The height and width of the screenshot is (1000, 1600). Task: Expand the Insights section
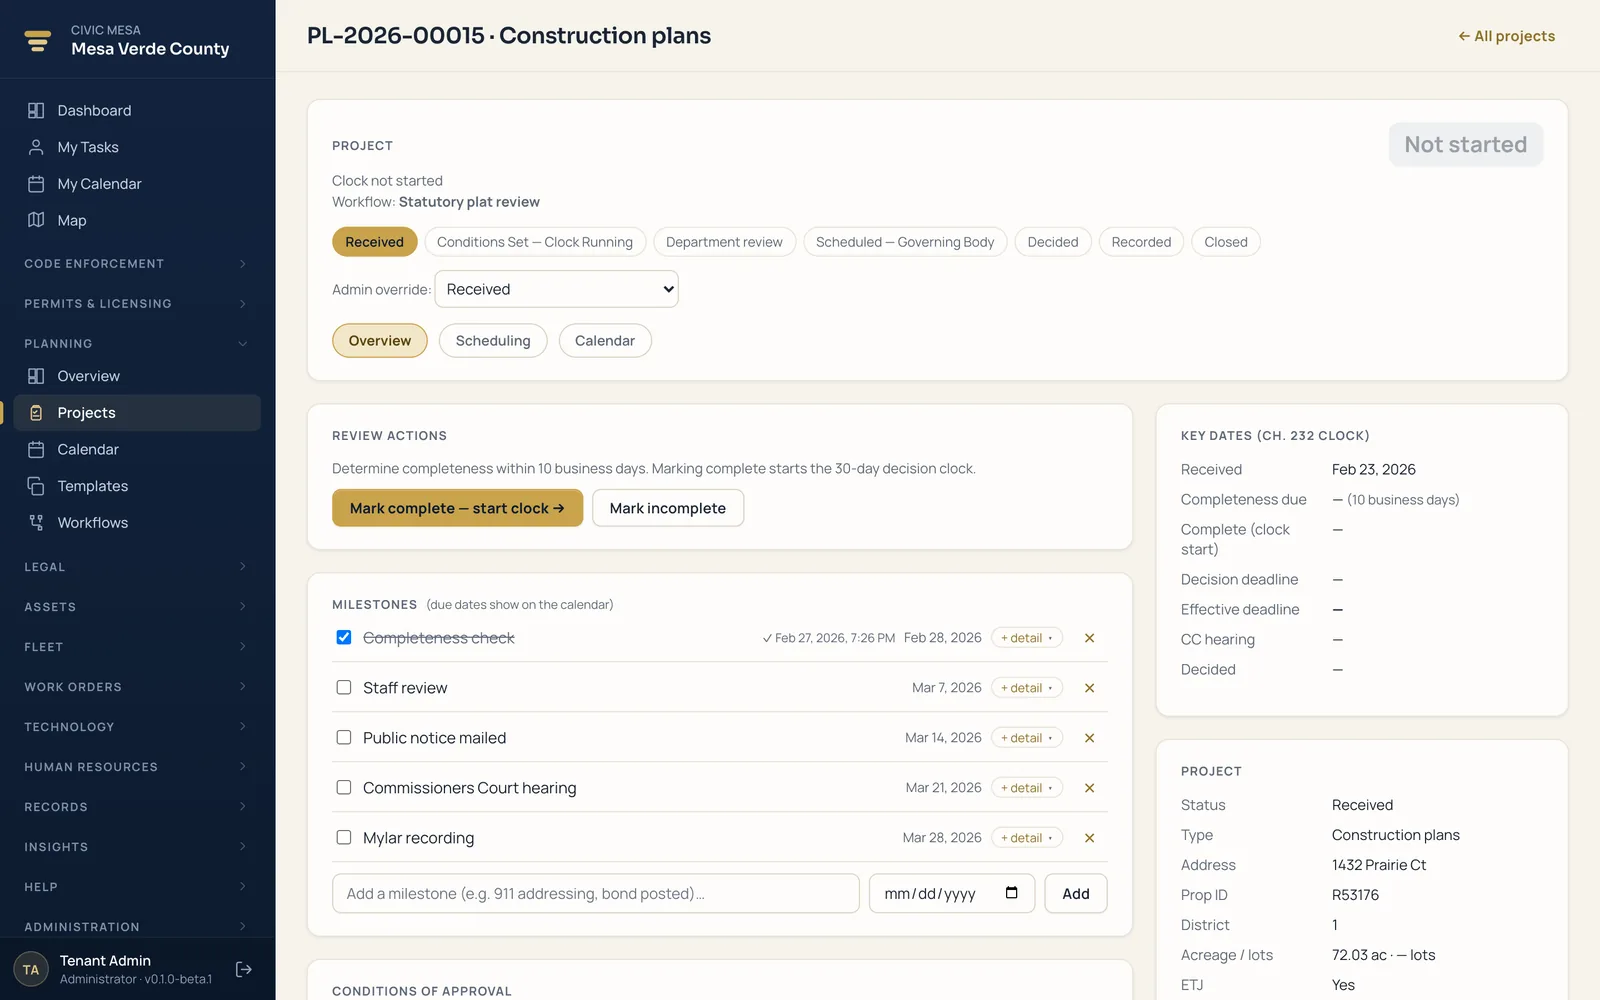pyautogui.click(x=137, y=847)
